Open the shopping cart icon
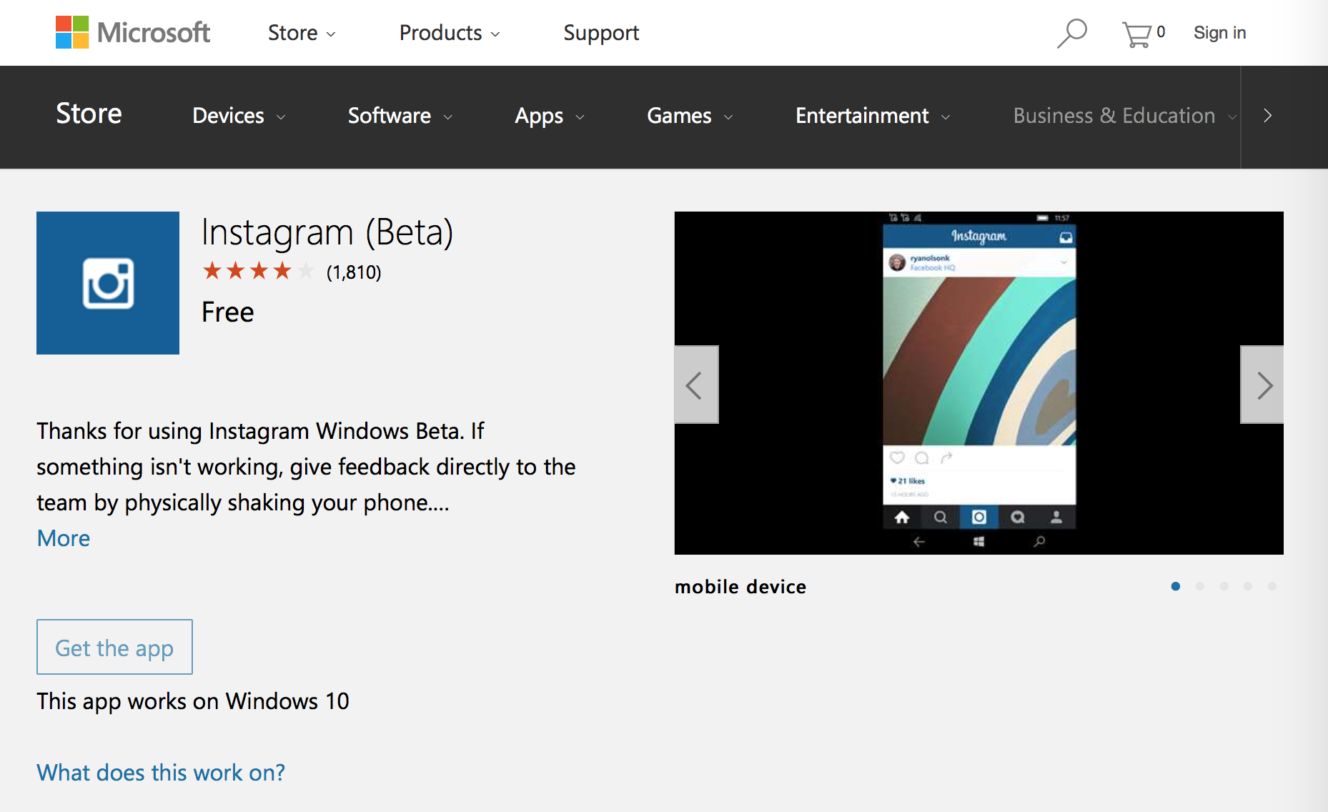This screenshot has height=812, width=1328. tap(1137, 34)
